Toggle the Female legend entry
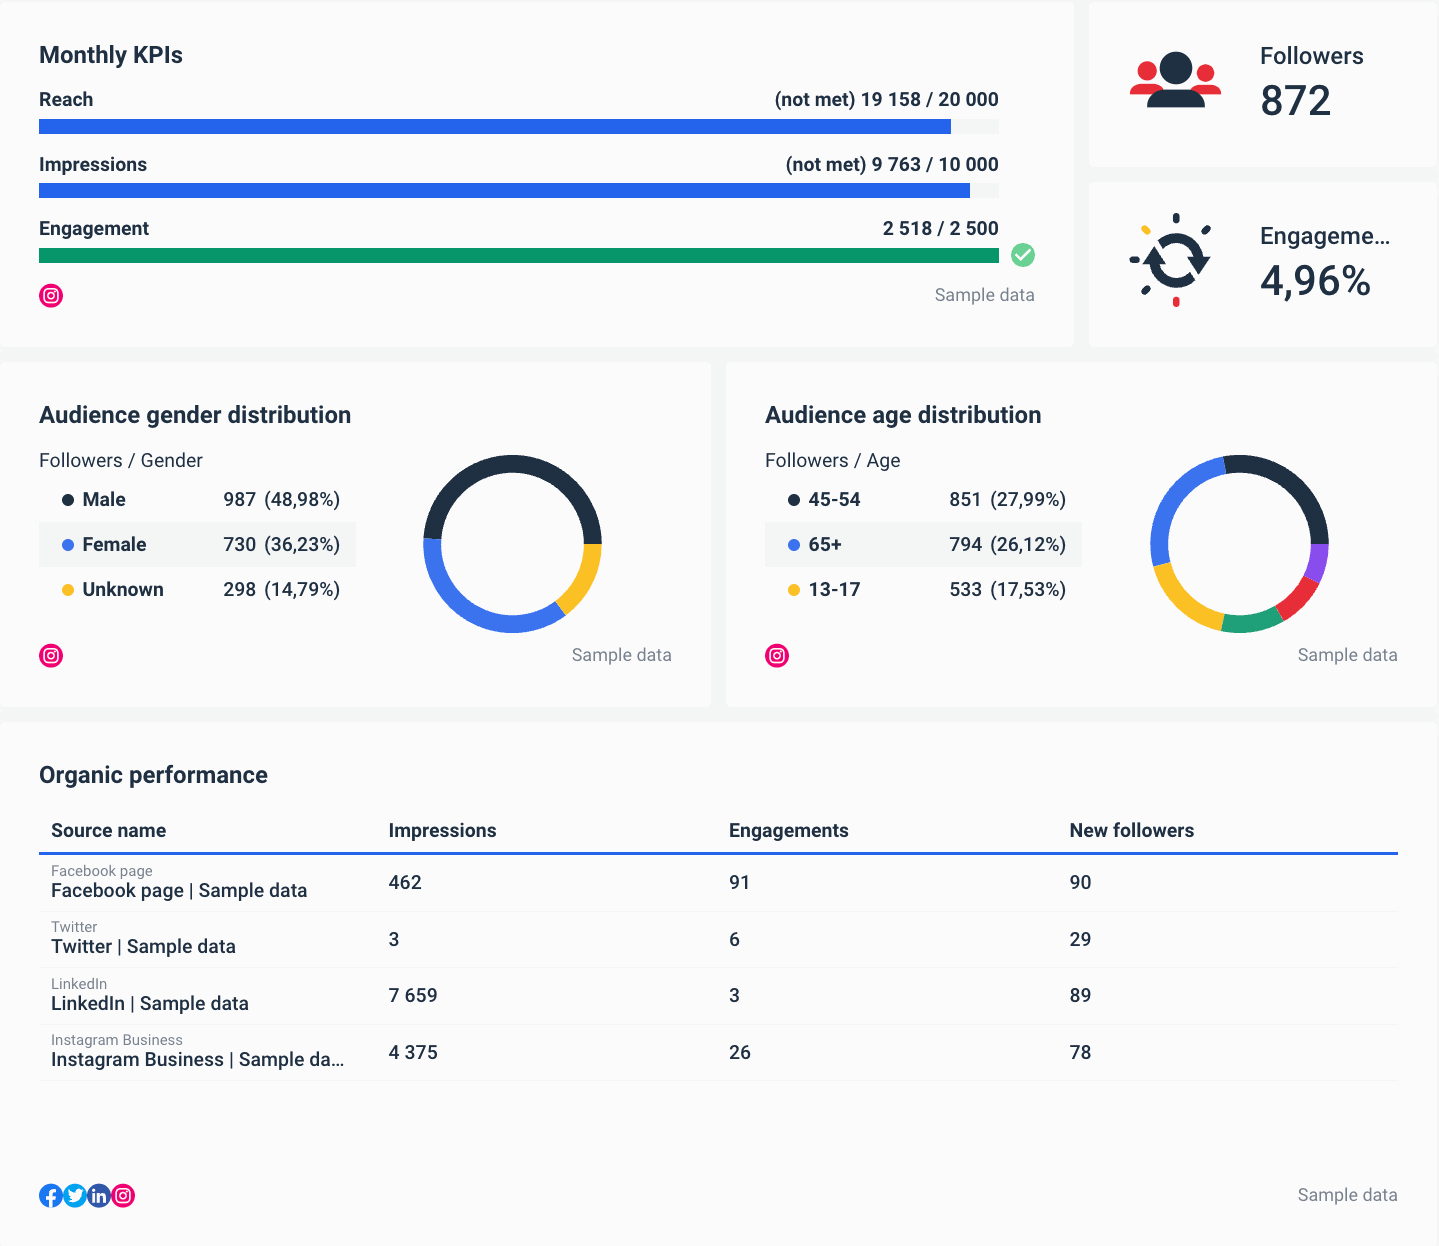The image size is (1439, 1246). (115, 544)
